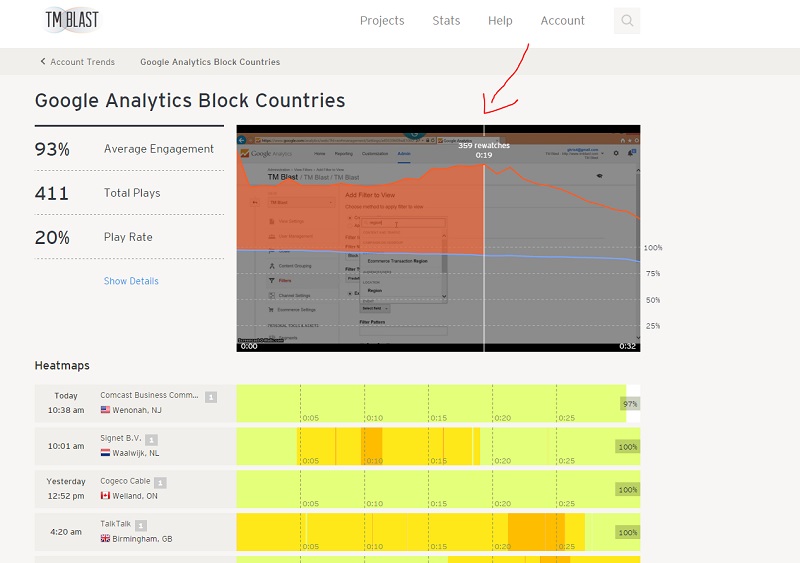The width and height of the screenshot is (800, 563).
Task: Click the US flag beside Wenonah, NJ
Action: [x=105, y=409]
